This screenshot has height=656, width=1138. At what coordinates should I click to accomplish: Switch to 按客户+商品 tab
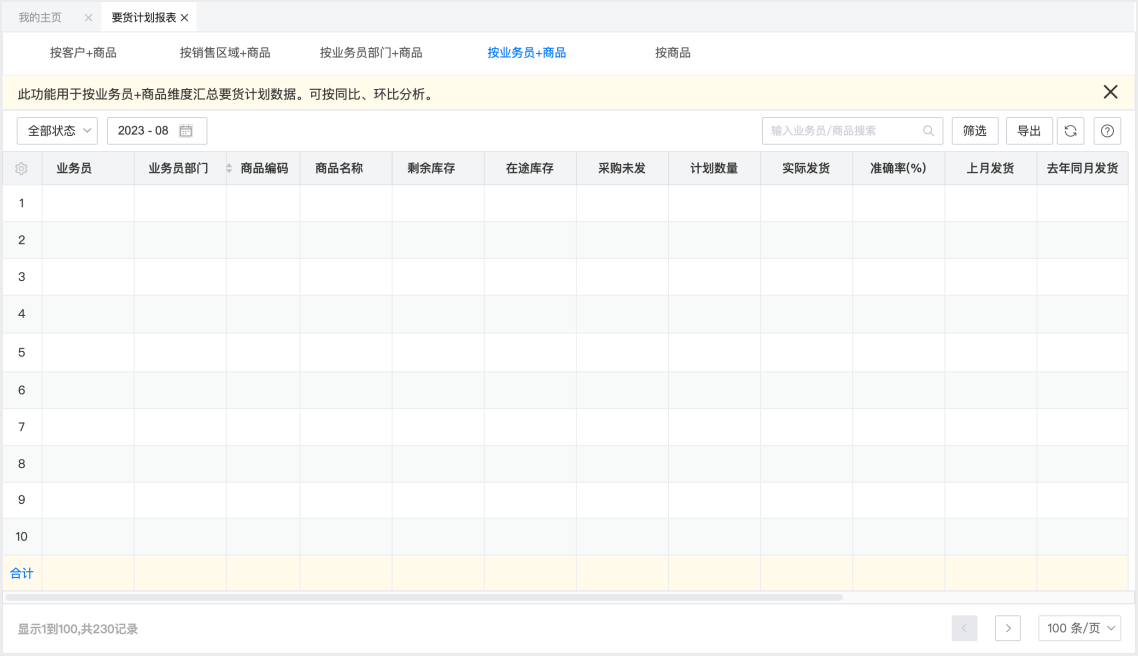tap(83, 53)
